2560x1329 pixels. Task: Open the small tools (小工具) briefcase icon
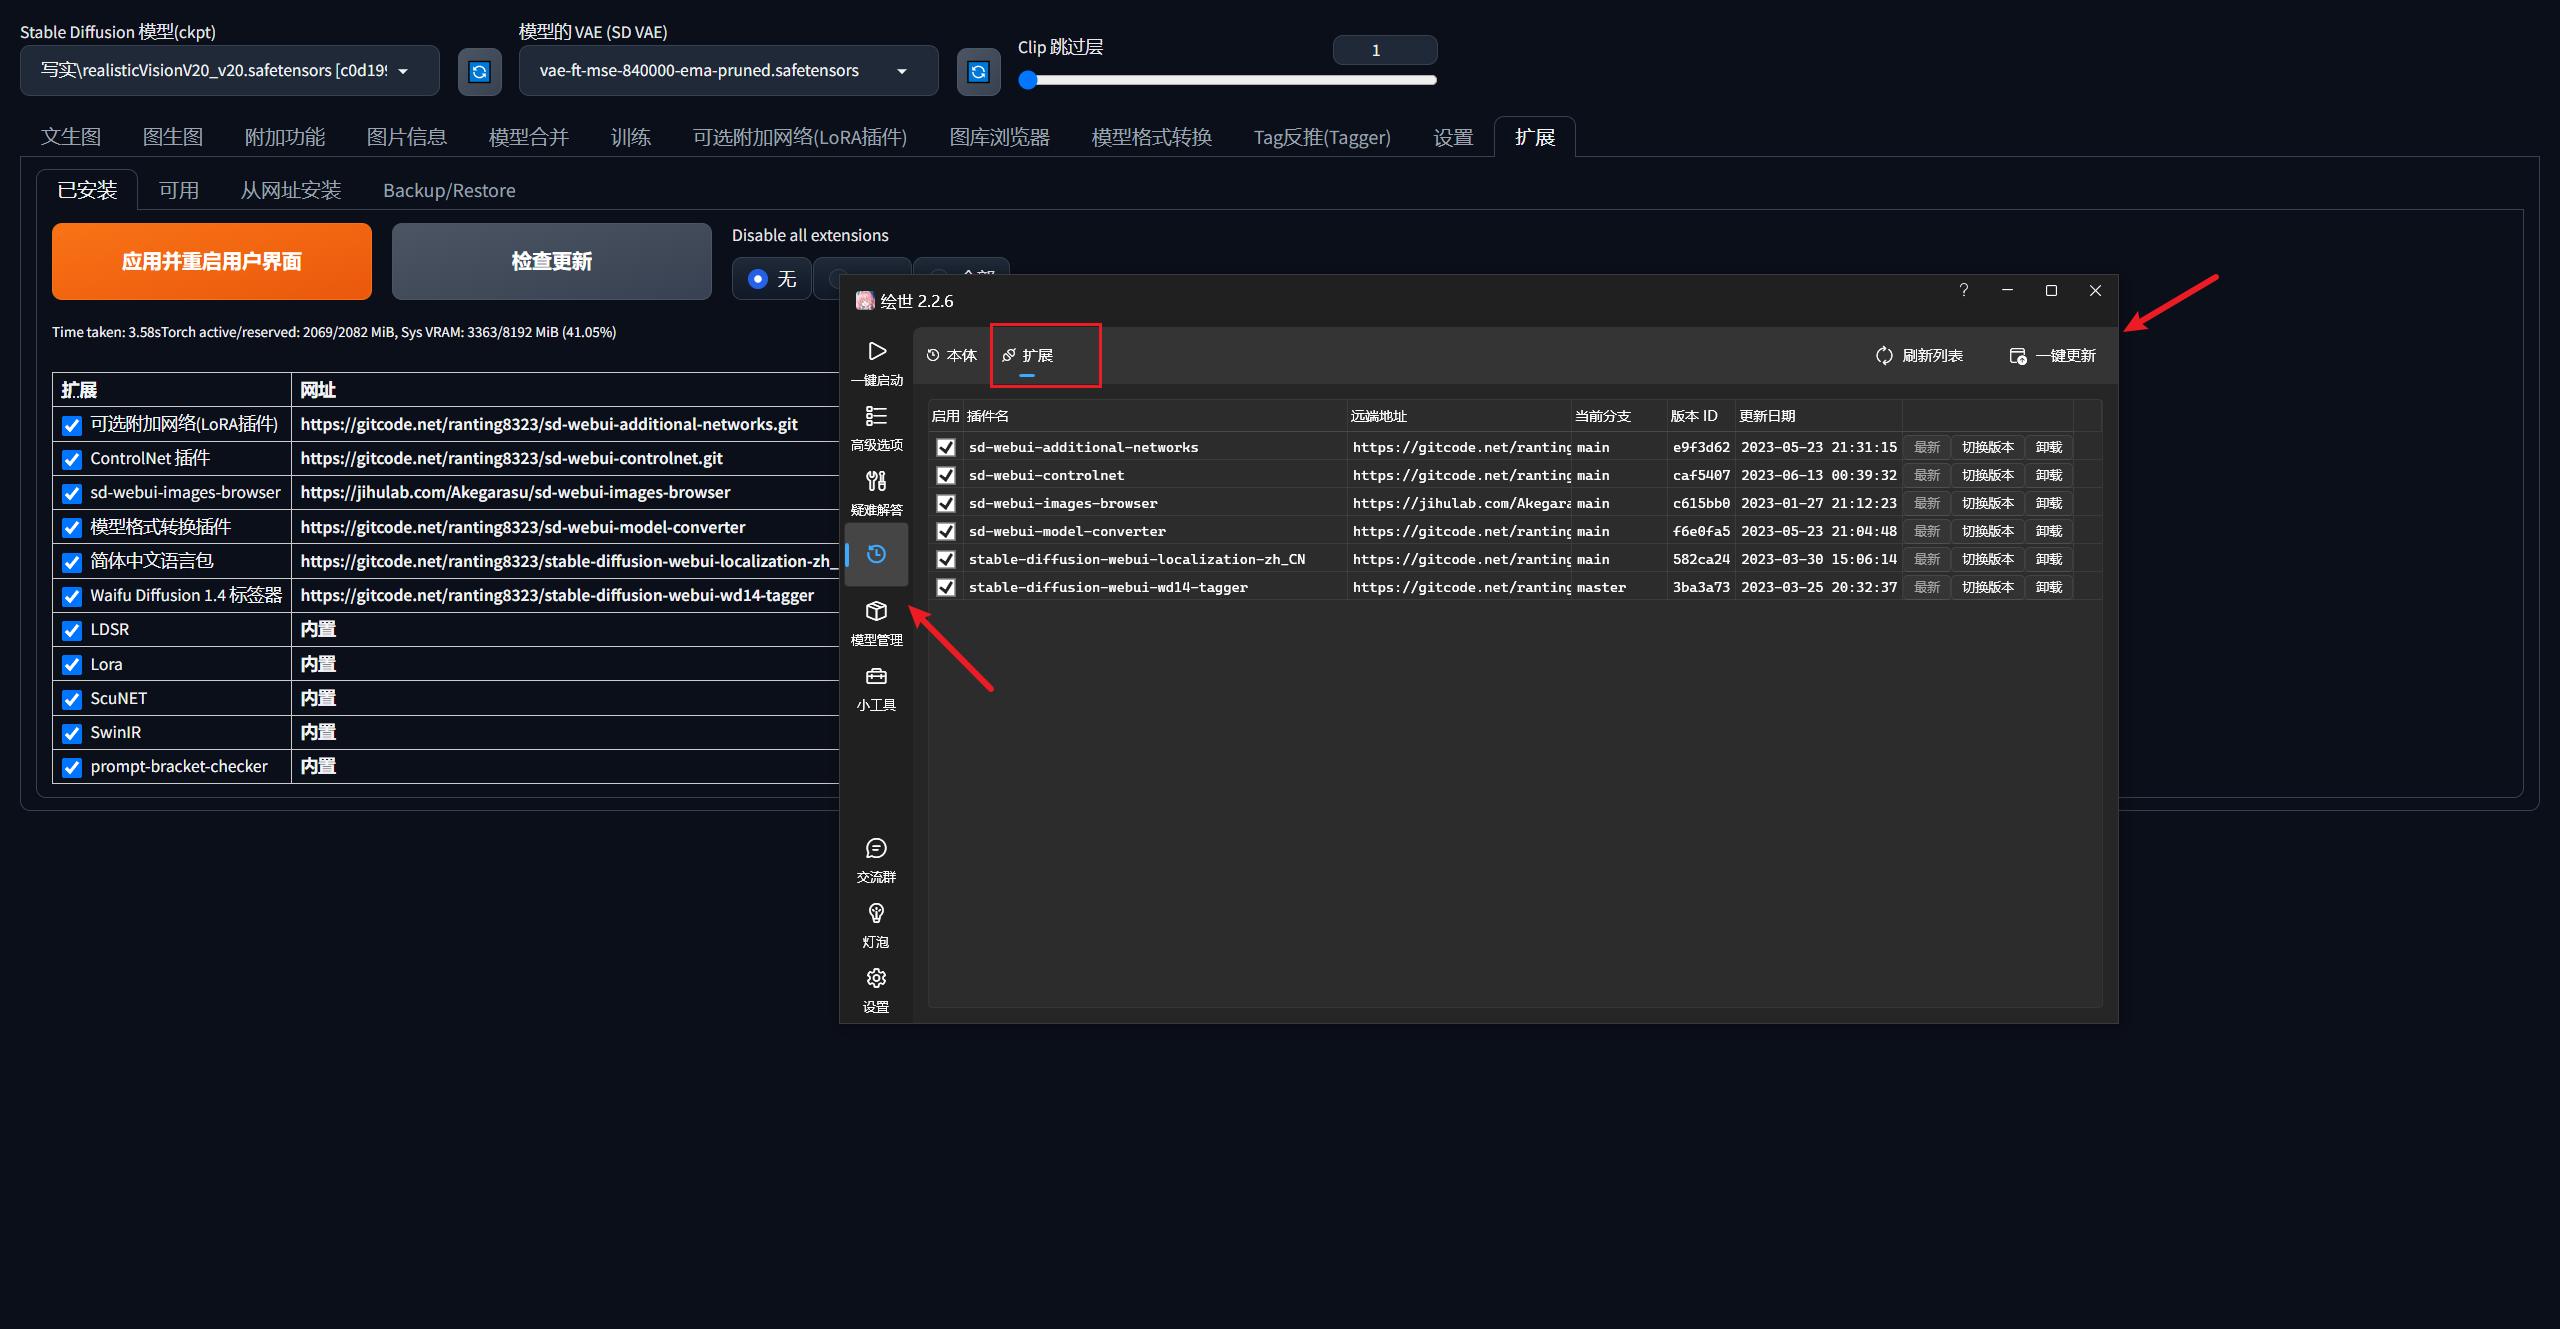pos(876,677)
